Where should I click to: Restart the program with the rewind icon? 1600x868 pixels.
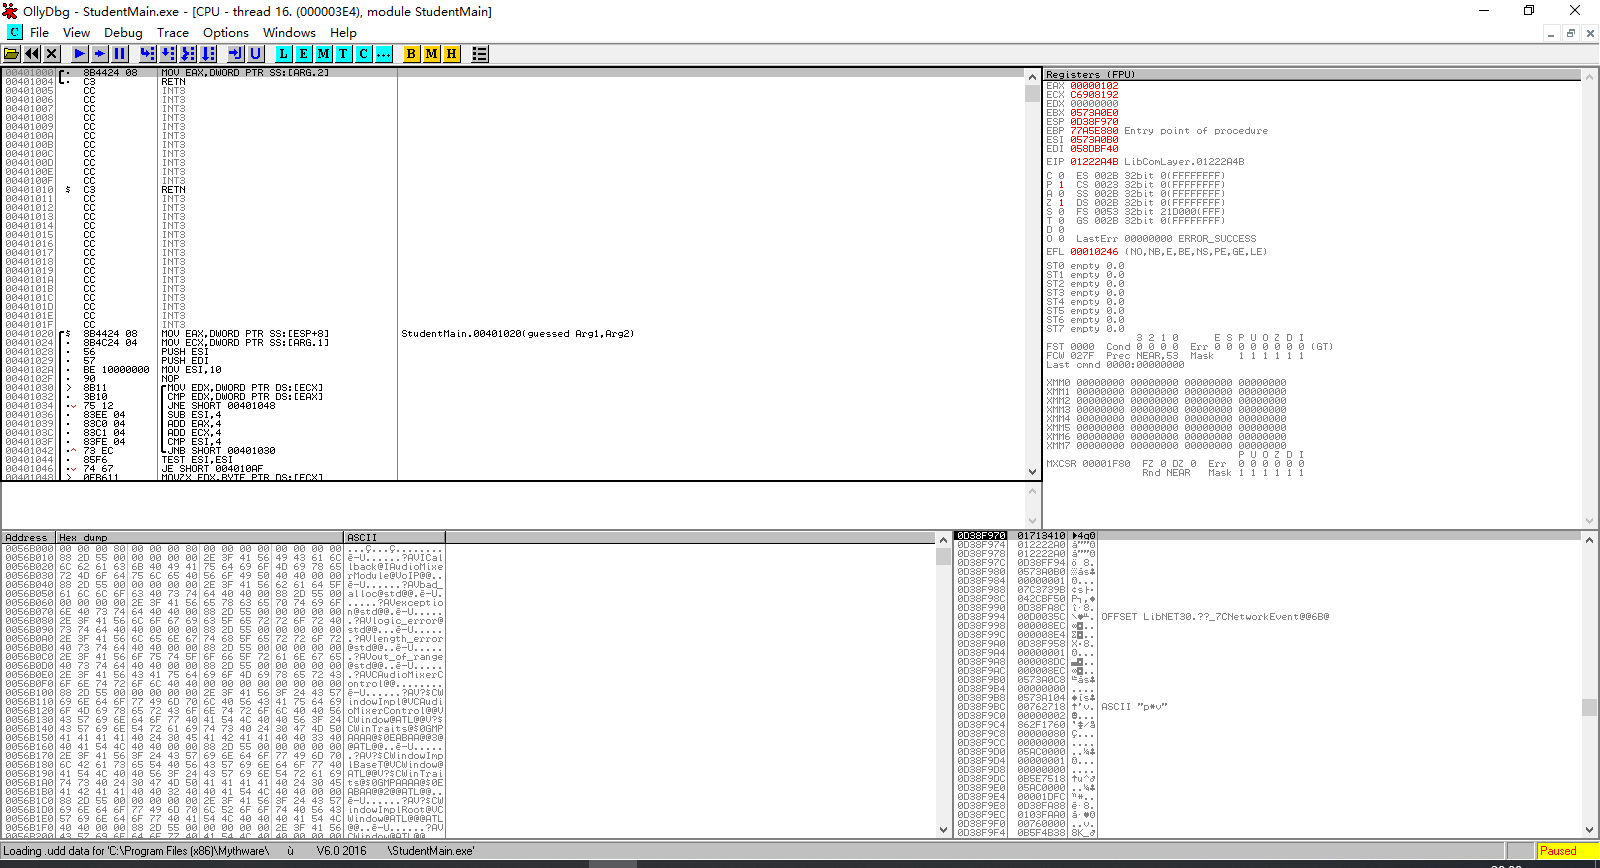click(x=32, y=54)
